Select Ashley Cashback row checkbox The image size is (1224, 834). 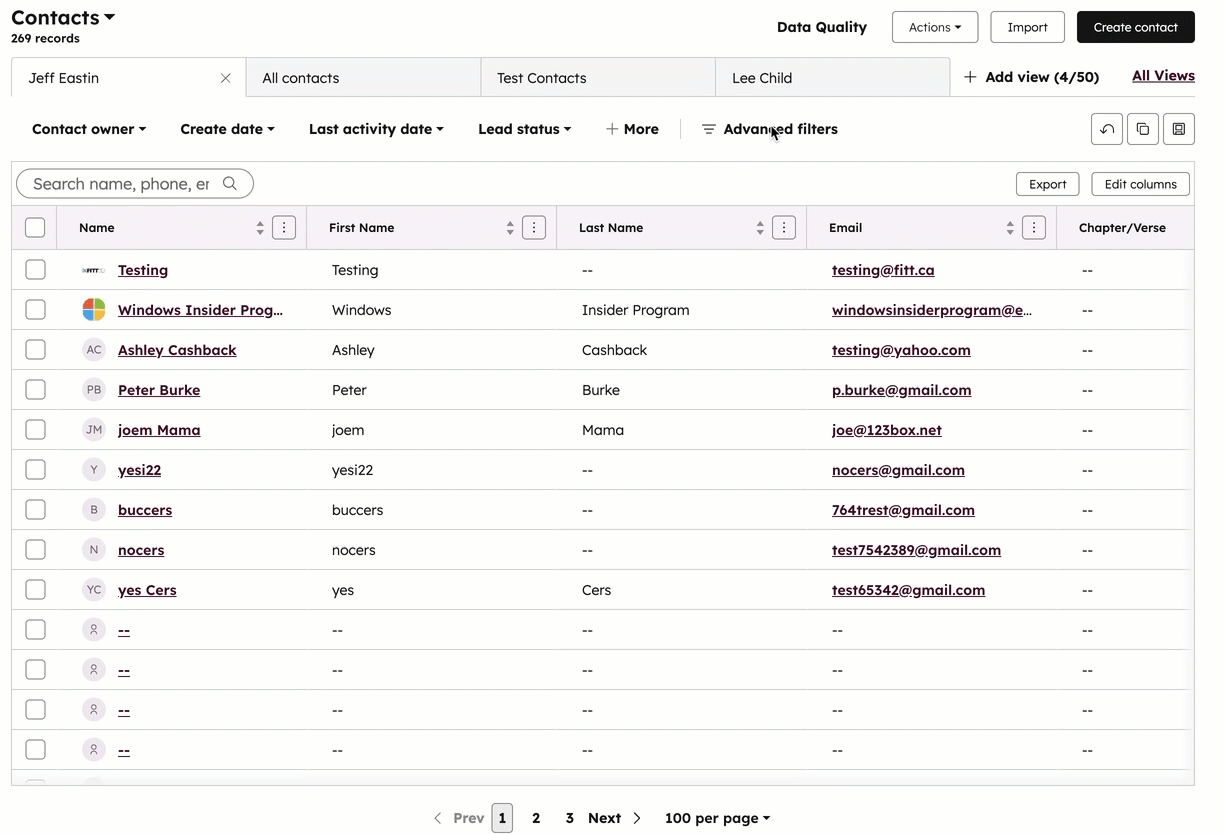35,350
